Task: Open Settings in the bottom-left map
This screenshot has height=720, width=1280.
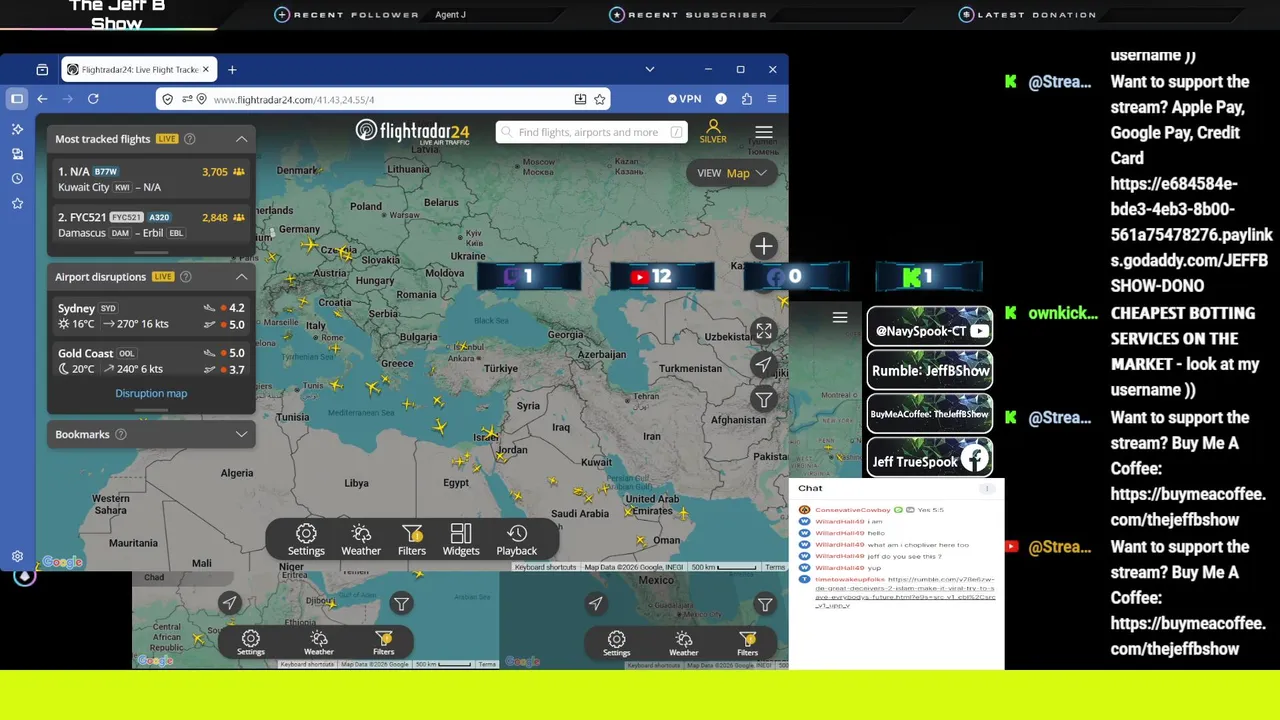Action: pyautogui.click(x=251, y=642)
